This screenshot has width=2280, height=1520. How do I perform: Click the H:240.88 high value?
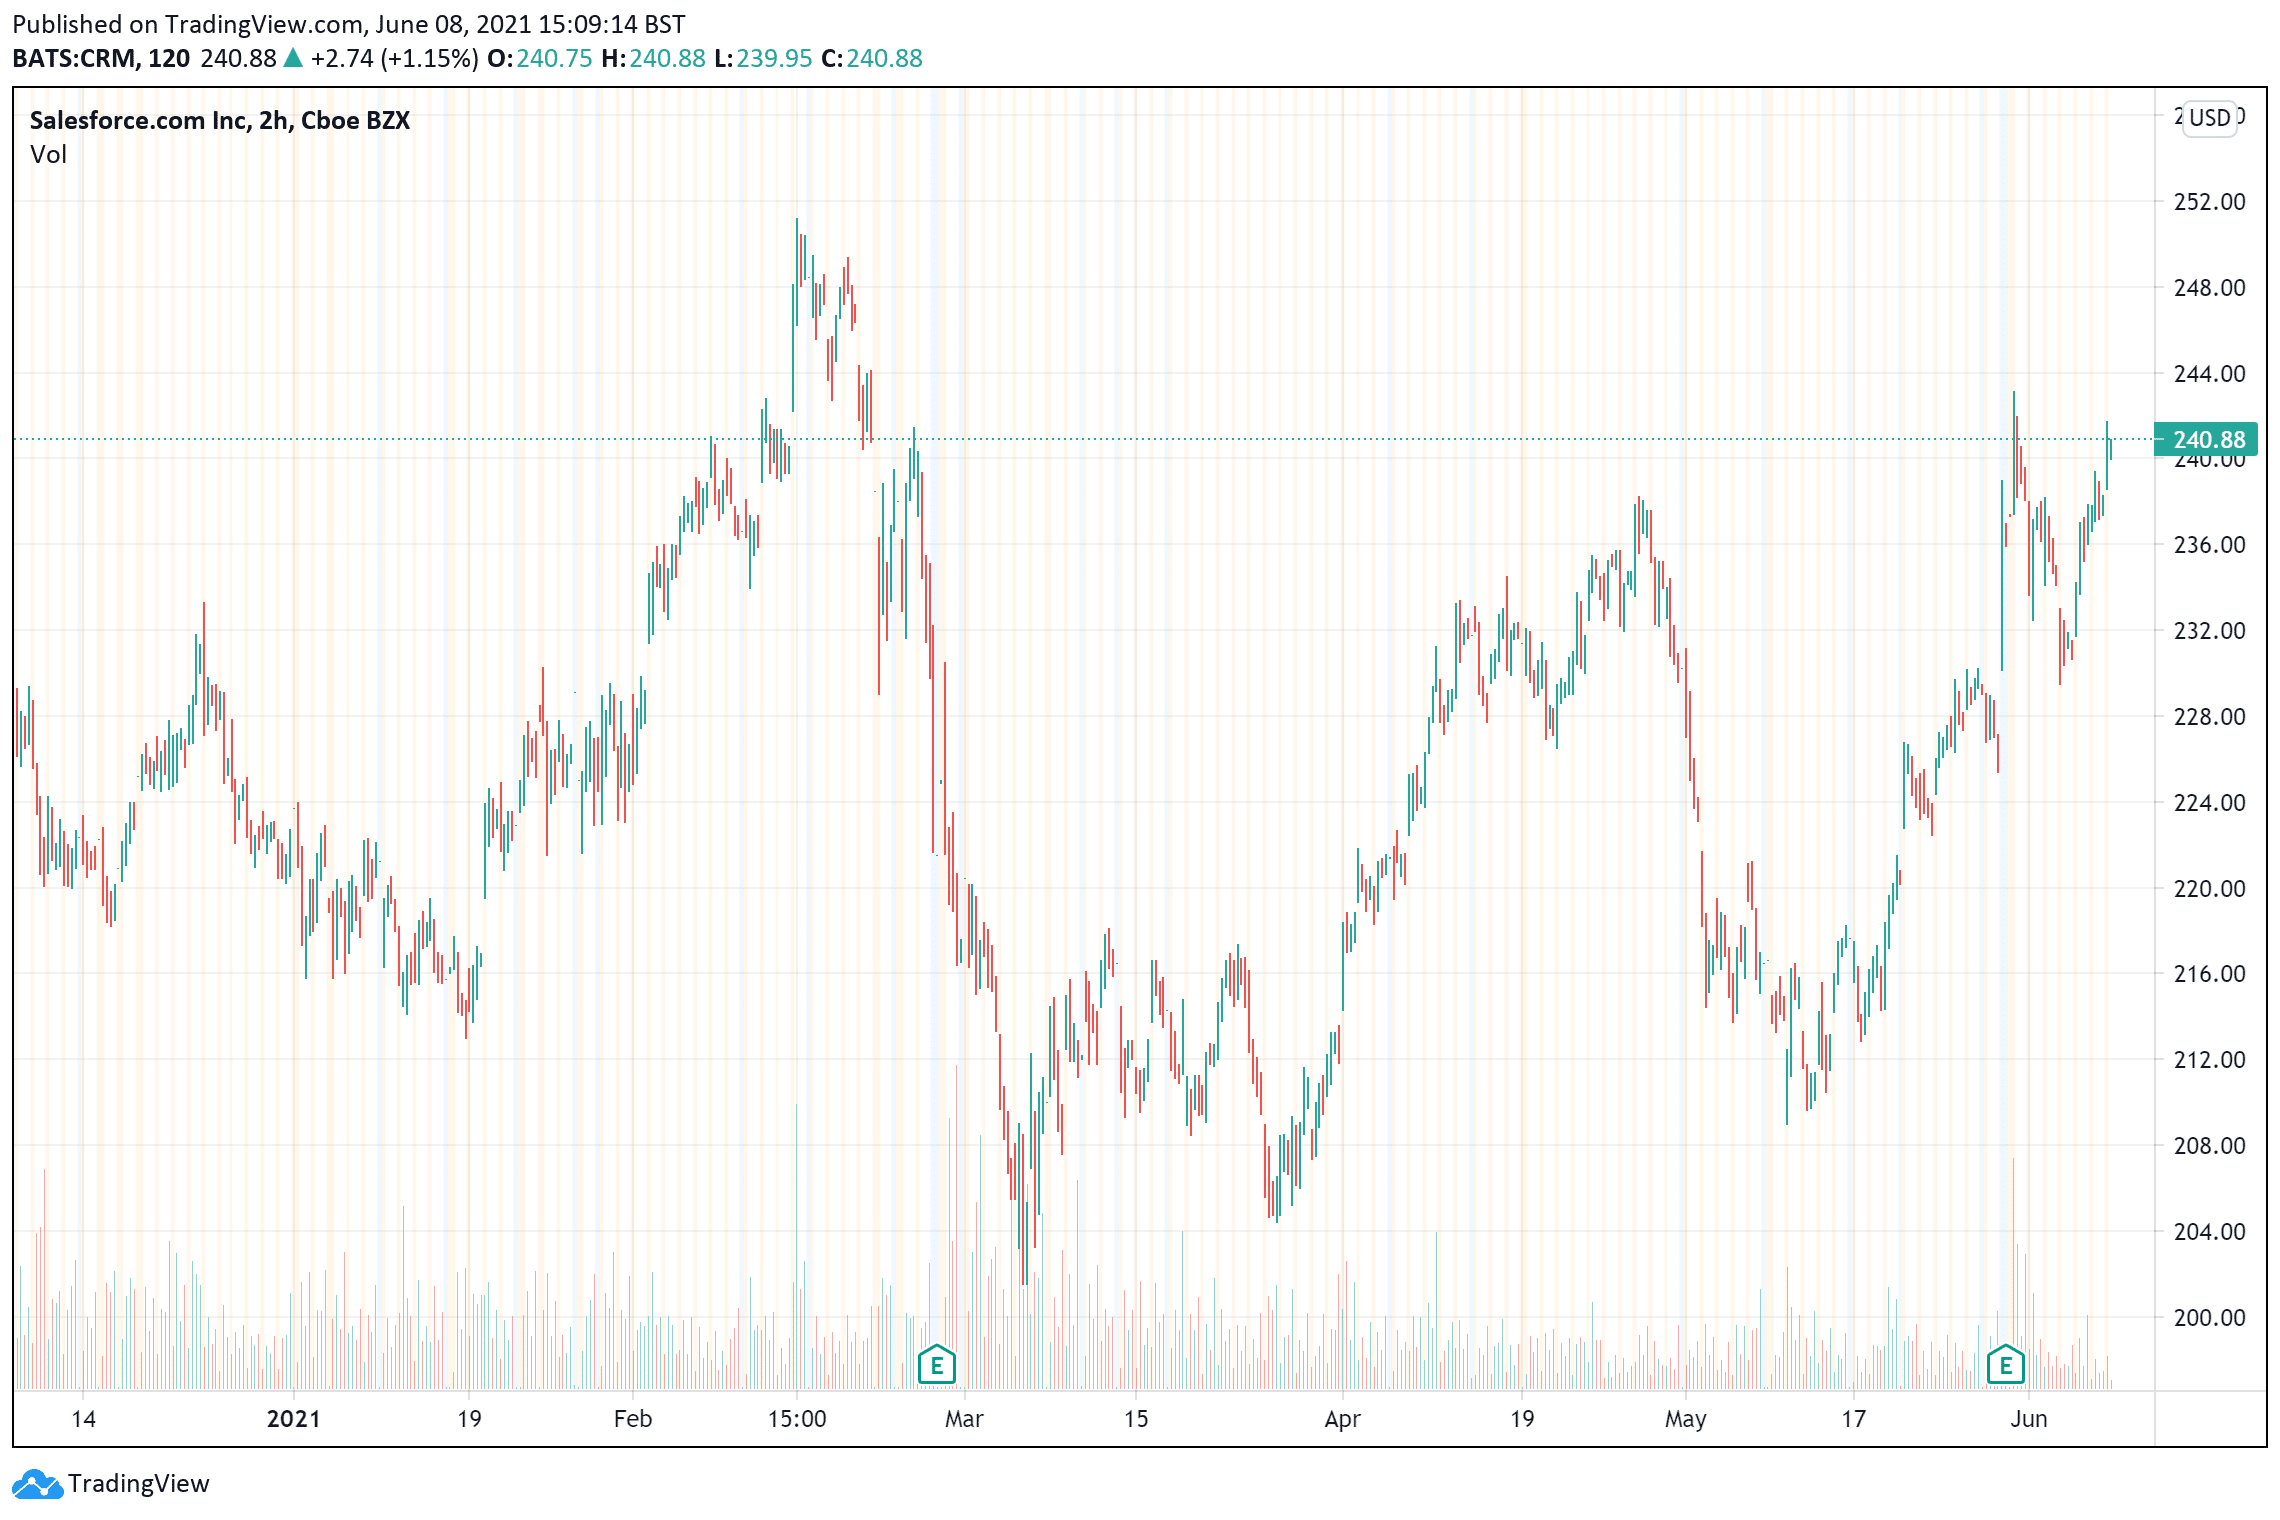pyautogui.click(x=654, y=59)
